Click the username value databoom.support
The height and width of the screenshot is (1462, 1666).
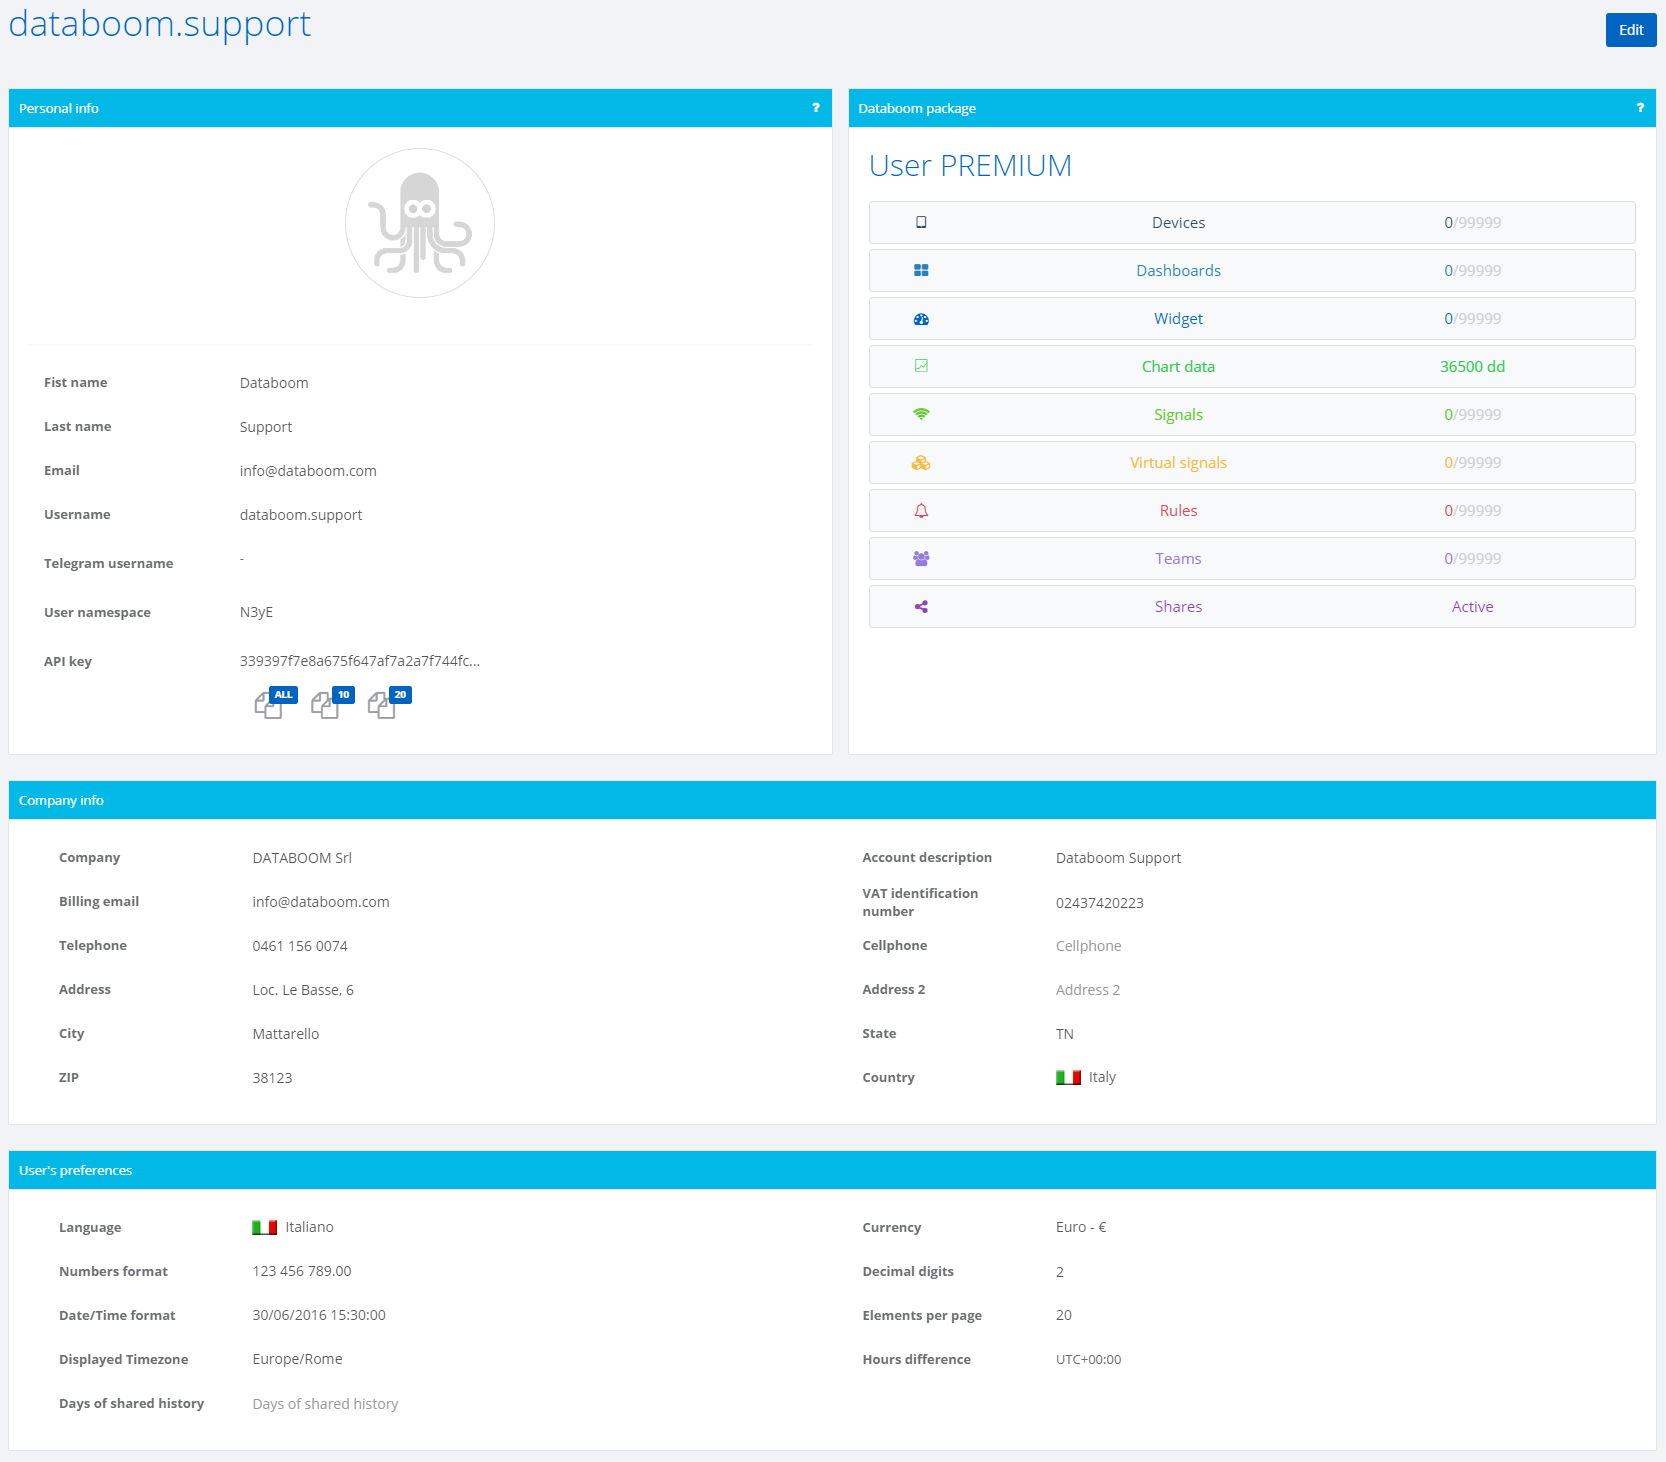[301, 515]
